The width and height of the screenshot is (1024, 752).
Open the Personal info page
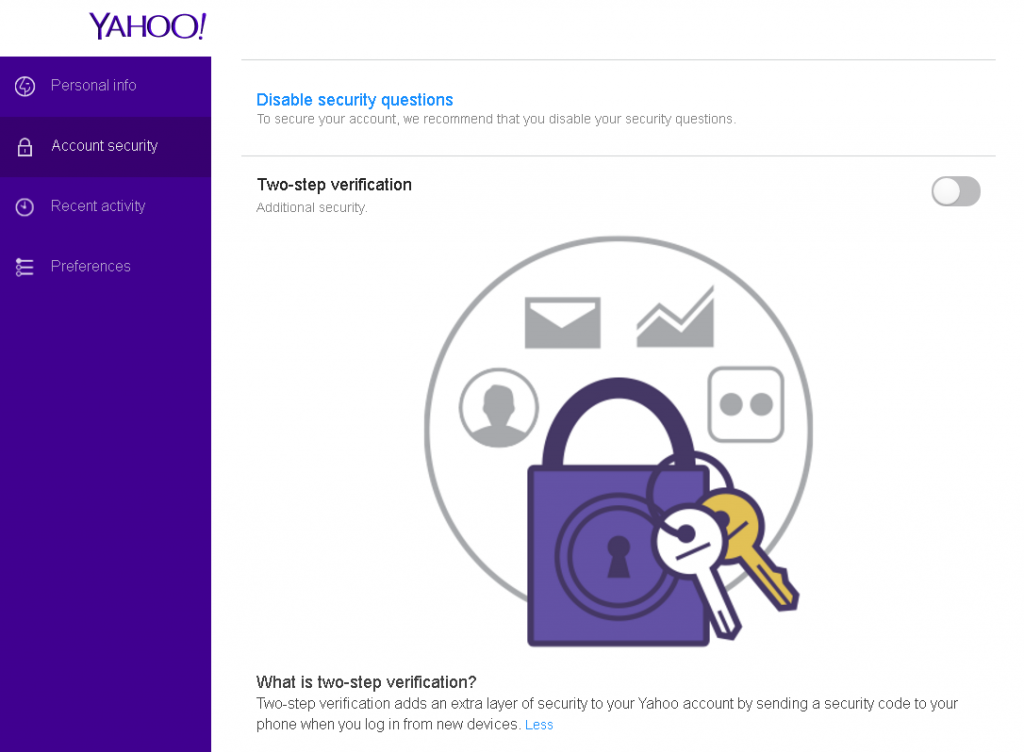point(93,86)
